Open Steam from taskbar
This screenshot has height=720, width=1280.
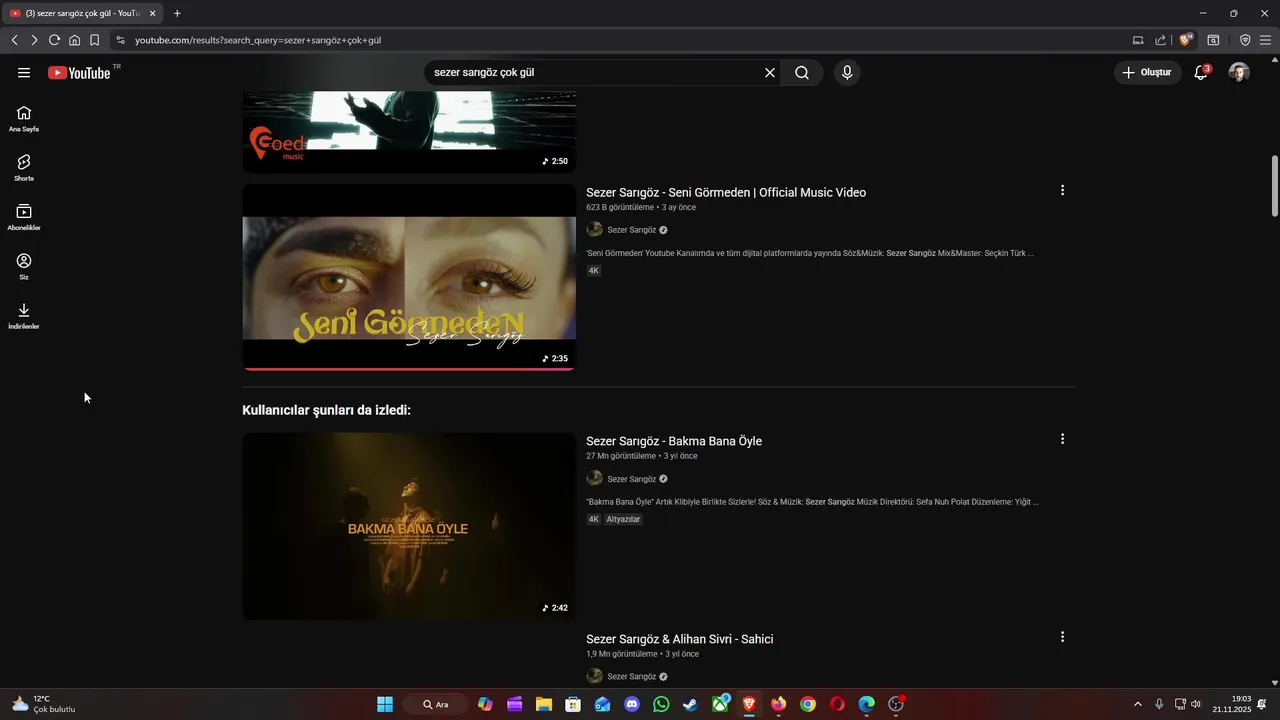pyautogui.click(x=690, y=704)
